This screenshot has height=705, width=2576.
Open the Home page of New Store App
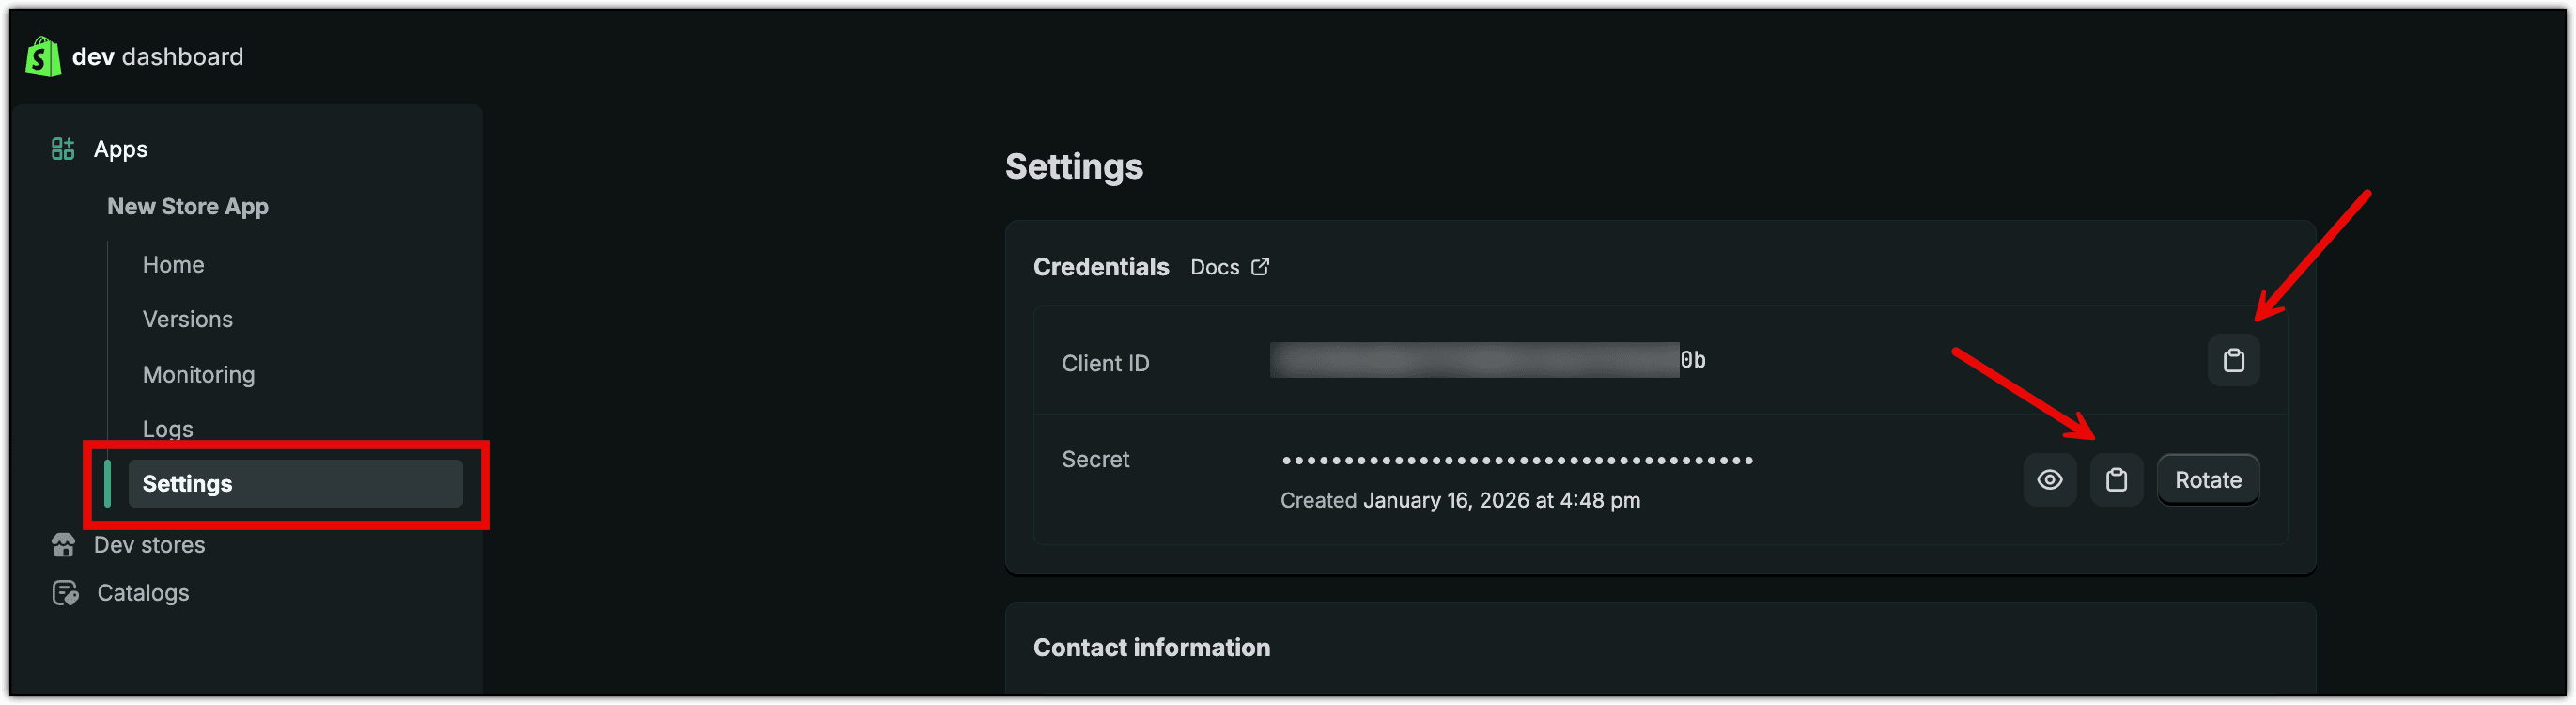pyautogui.click(x=173, y=265)
